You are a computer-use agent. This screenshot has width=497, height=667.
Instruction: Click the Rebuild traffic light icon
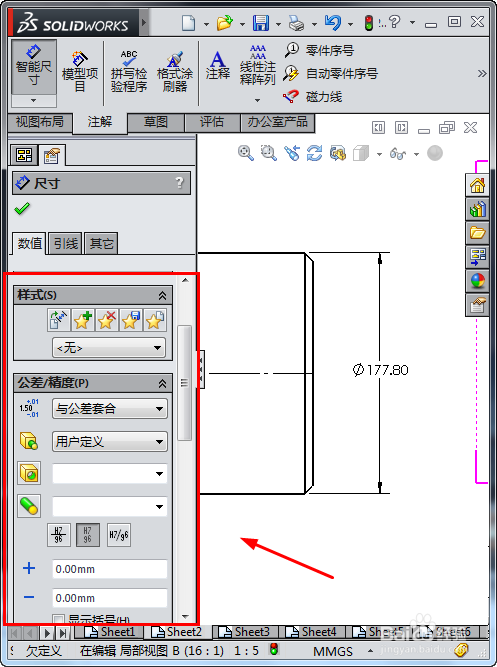point(368,23)
